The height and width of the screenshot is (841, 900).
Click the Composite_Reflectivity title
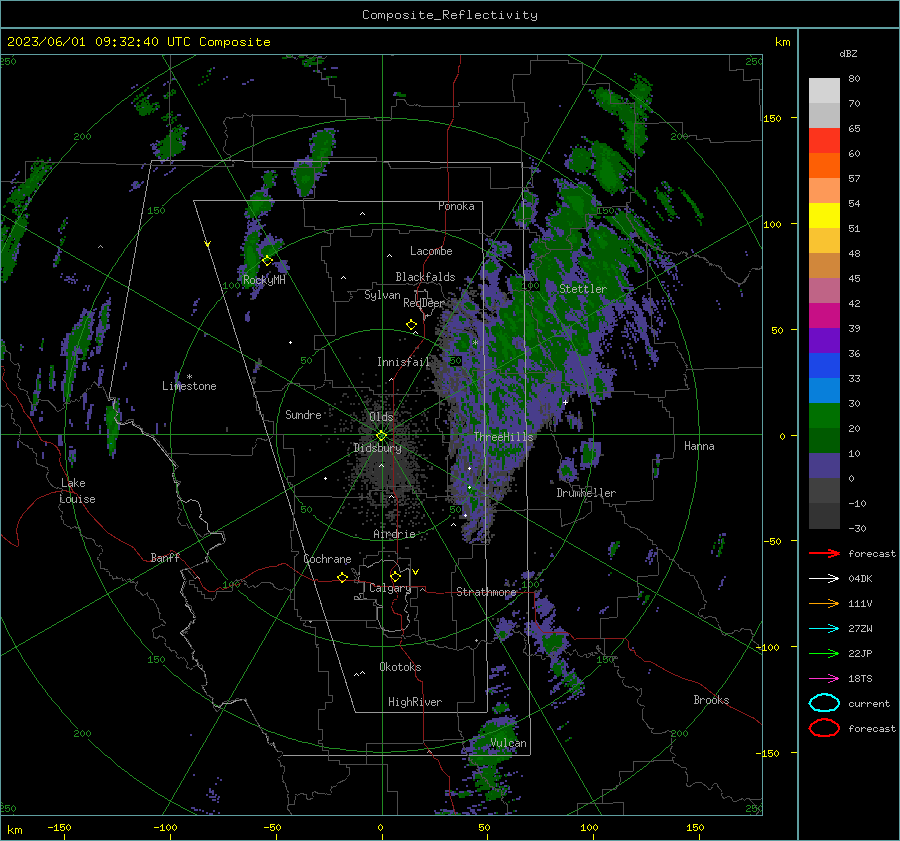coord(450,15)
